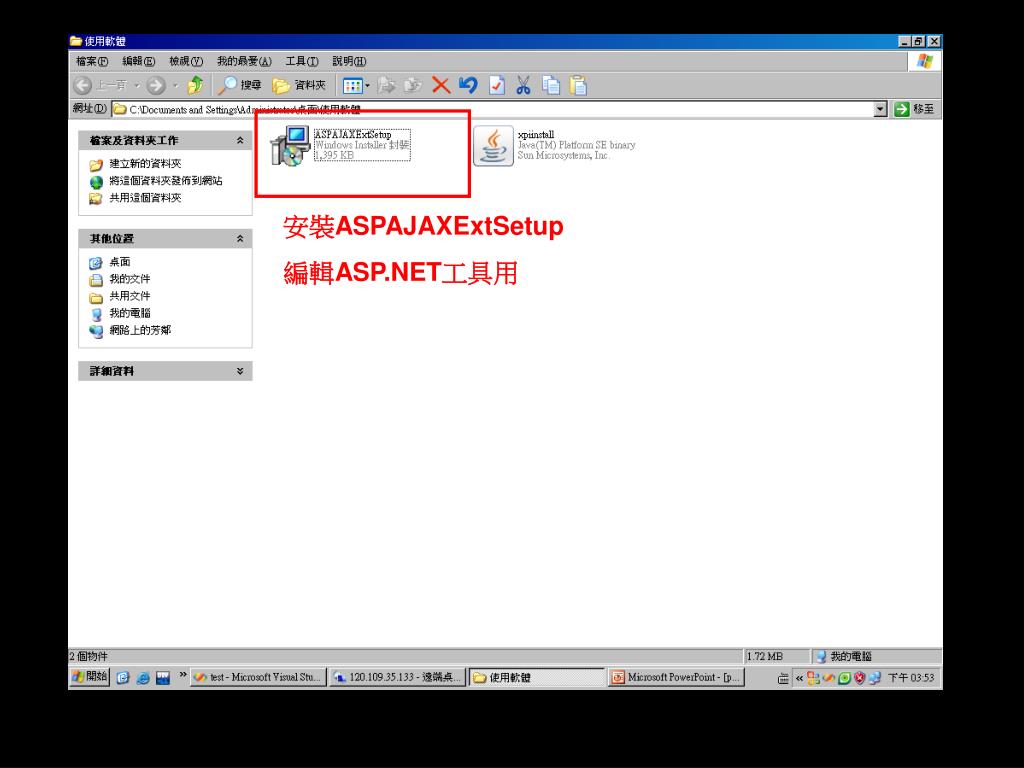Click the language bar keyboard icon
The height and width of the screenshot is (768, 1024).
[x=783, y=679]
